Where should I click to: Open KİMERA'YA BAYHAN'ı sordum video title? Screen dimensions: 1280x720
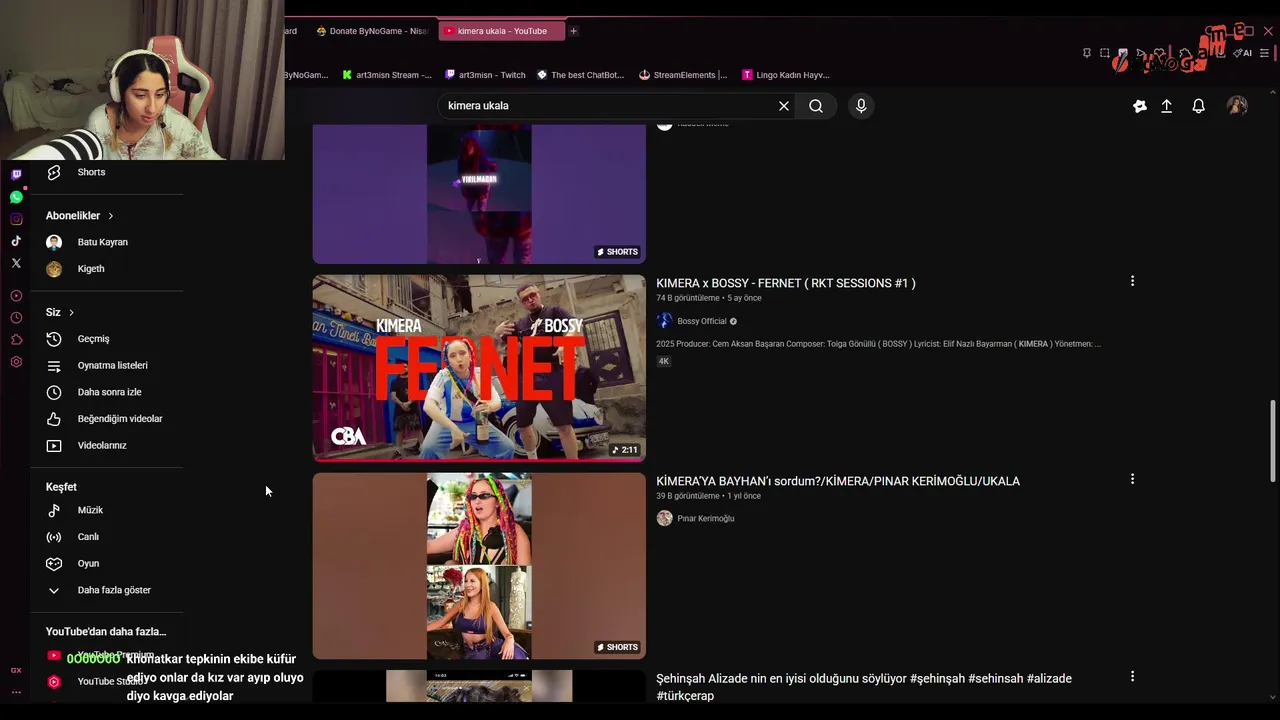[x=838, y=481]
